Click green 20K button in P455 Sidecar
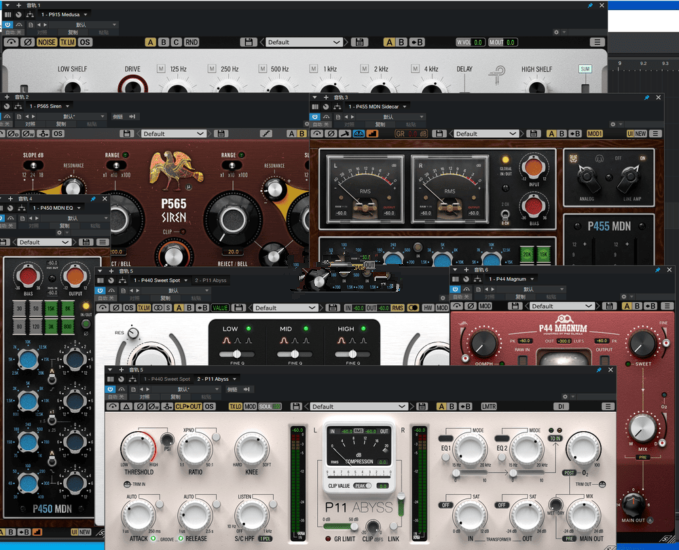Screen dimensions: 679x550 click(527, 255)
